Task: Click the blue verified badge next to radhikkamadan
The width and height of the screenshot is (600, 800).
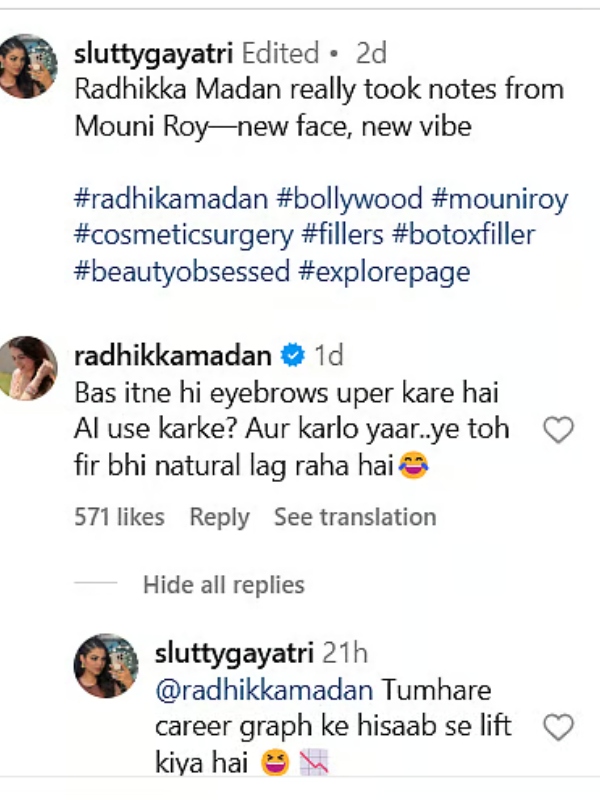Action: [292, 354]
